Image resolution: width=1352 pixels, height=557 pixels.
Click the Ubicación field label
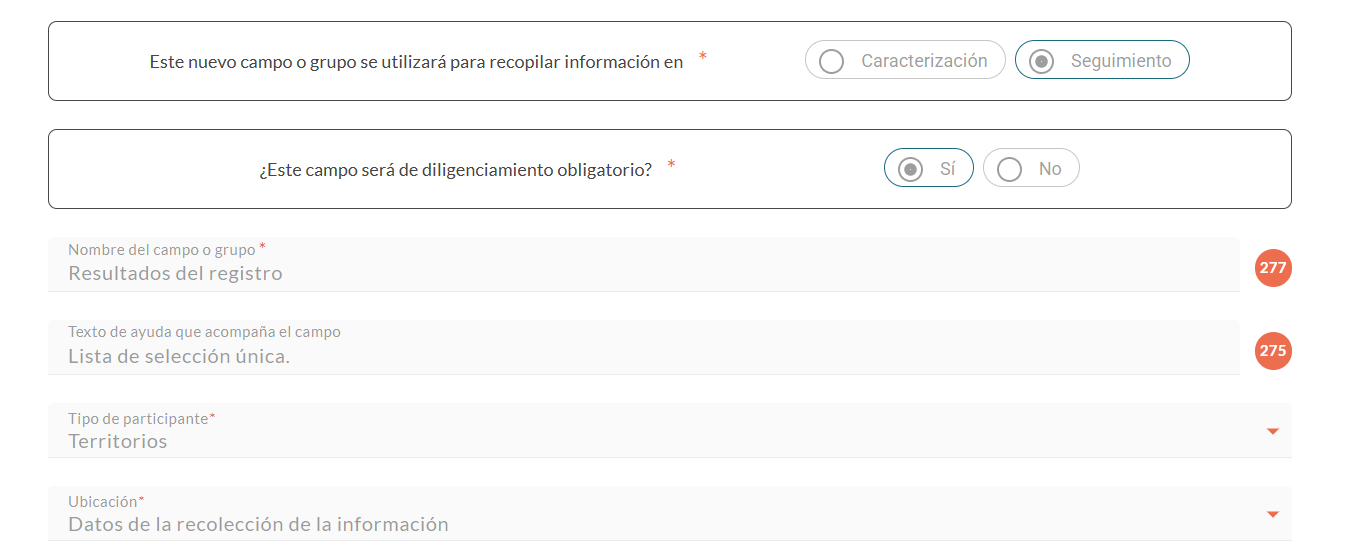pyautogui.click(x=102, y=501)
